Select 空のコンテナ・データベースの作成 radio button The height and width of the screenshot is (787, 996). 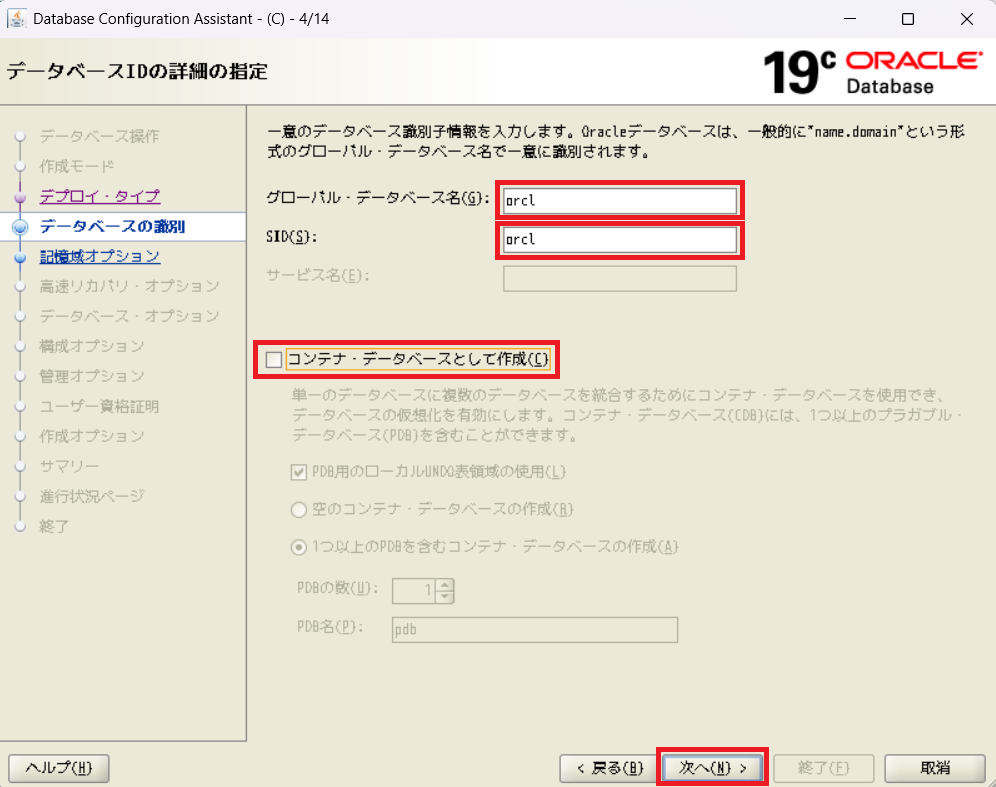tap(298, 509)
